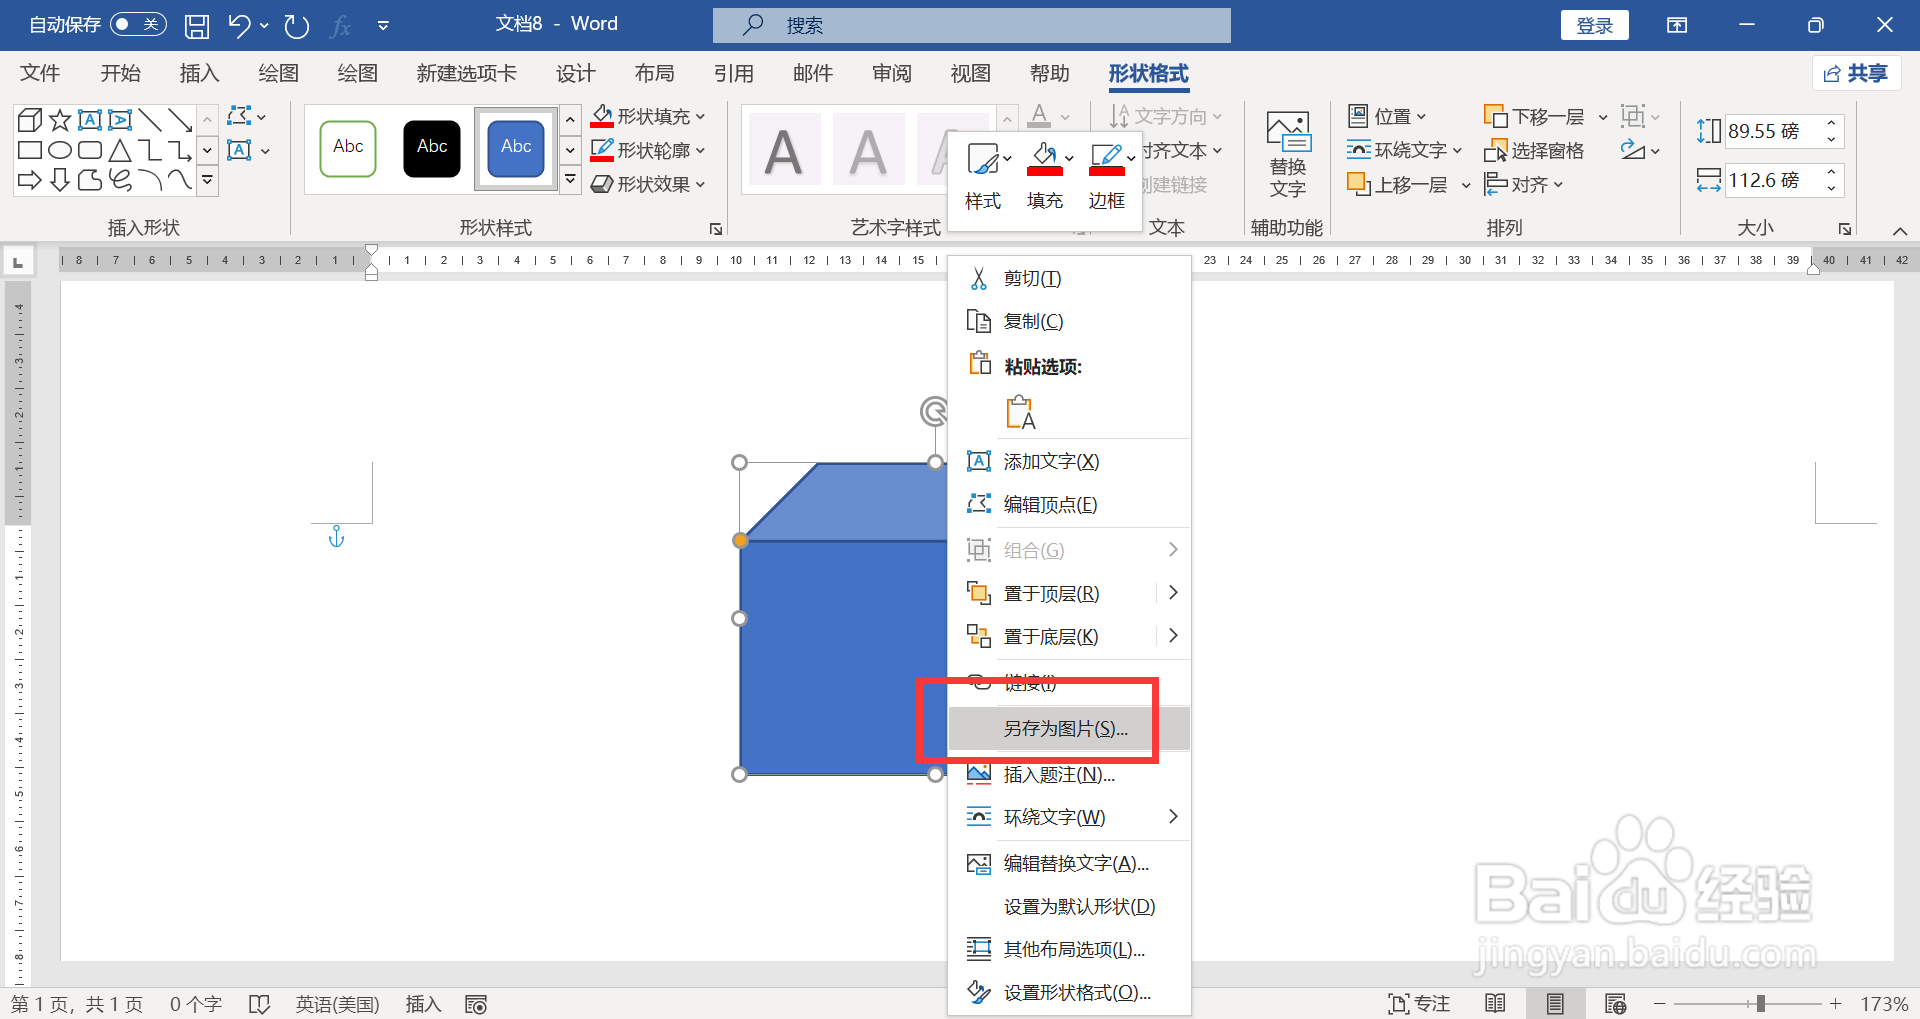The image size is (1920, 1019).
Task: Choose 设置形状格式(O)... from context menu
Action: pos(1069,992)
